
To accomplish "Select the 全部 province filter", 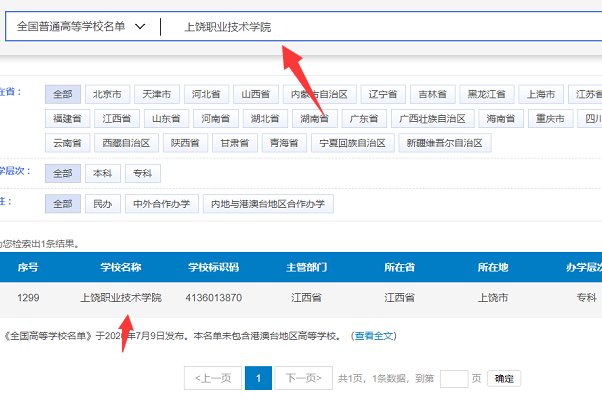I will (x=63, y=94).
